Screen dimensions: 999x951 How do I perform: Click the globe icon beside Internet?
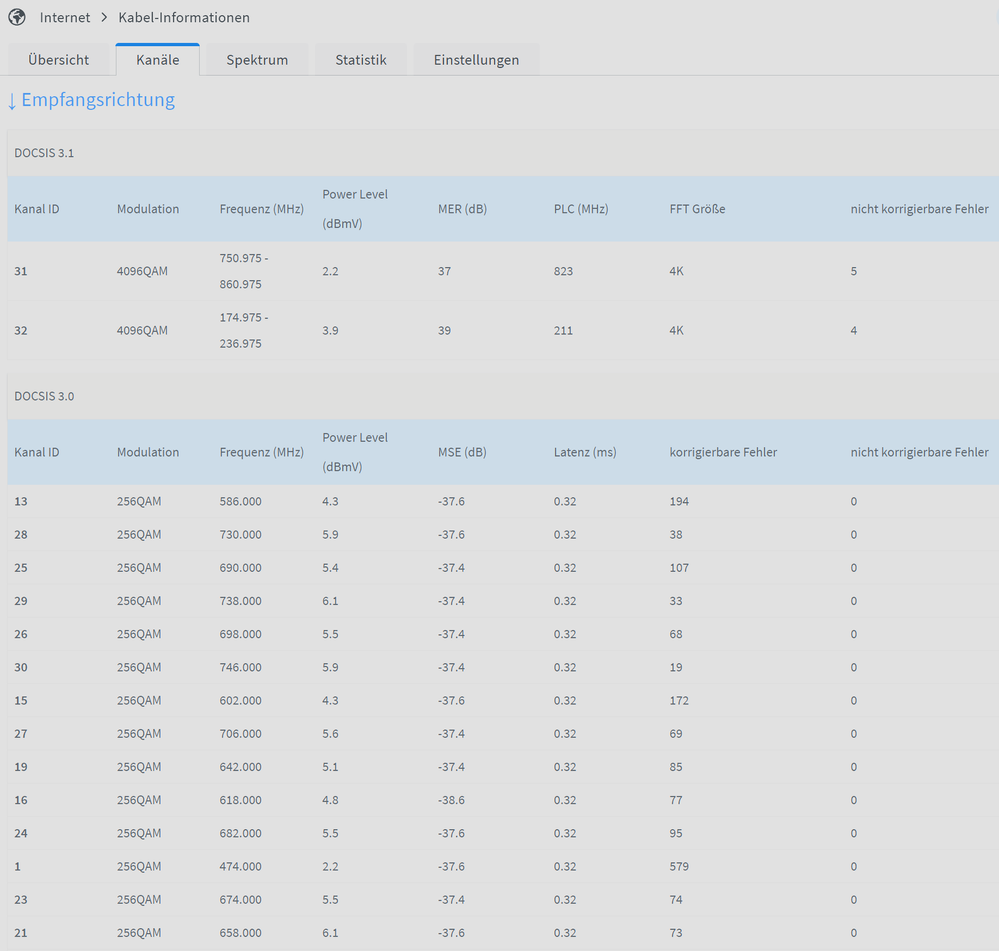(16, 17)
